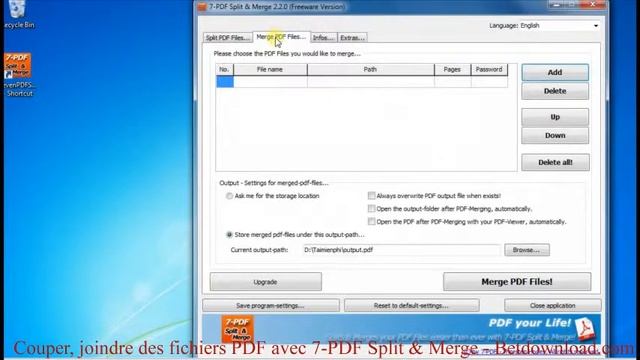Select the Merge PDF Files tab
Image resolution: width=640 pixels, height=360 pixels.
[281, 37]
